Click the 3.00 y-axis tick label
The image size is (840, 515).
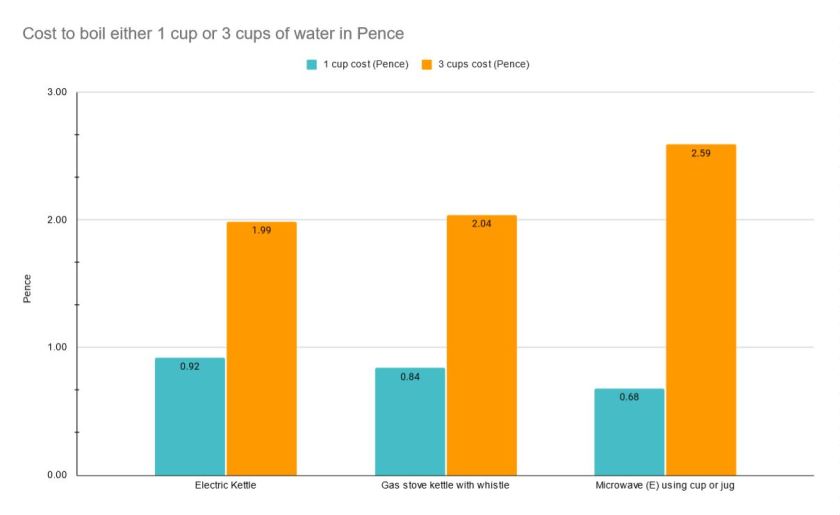[x=57, y=92]
